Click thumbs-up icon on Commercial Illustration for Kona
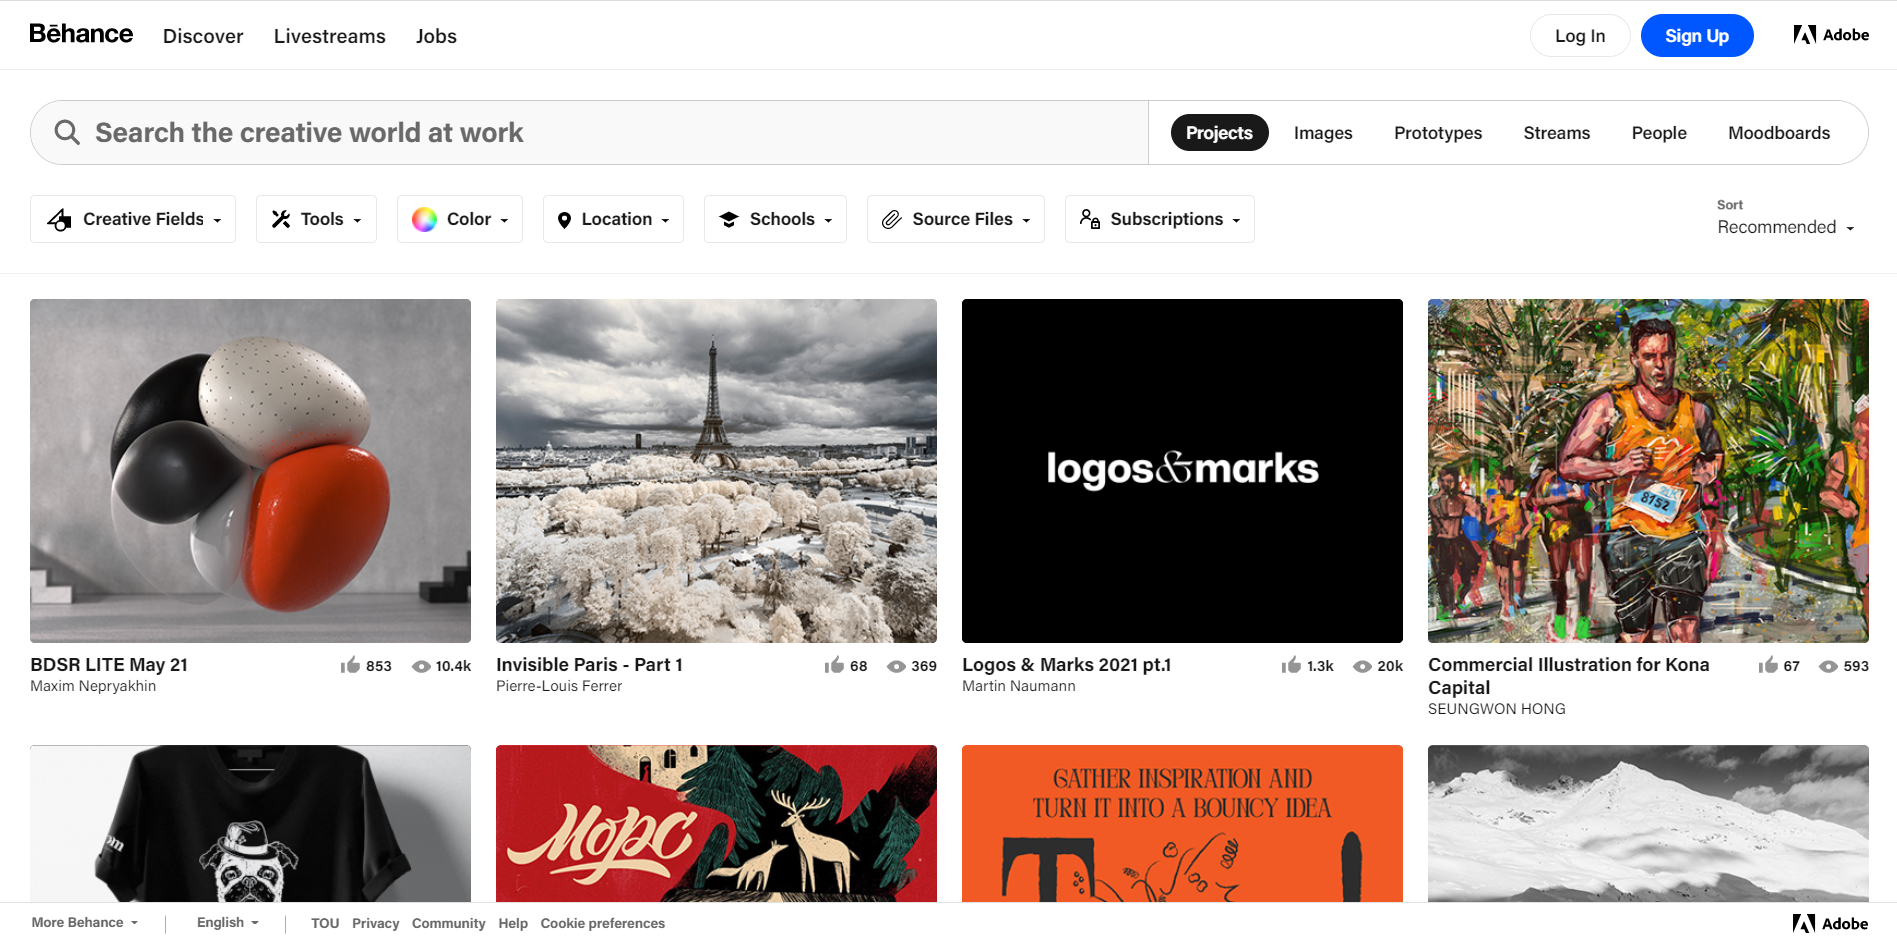The image size is (1897, 940). pyautogui.click(x=1768, y=665)
